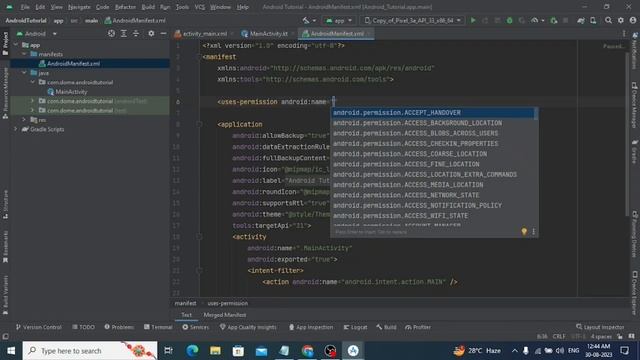This screenshot has height=360, width=640.
Task: Switch to the Merged Manifest tab
Action: point(224,315)
